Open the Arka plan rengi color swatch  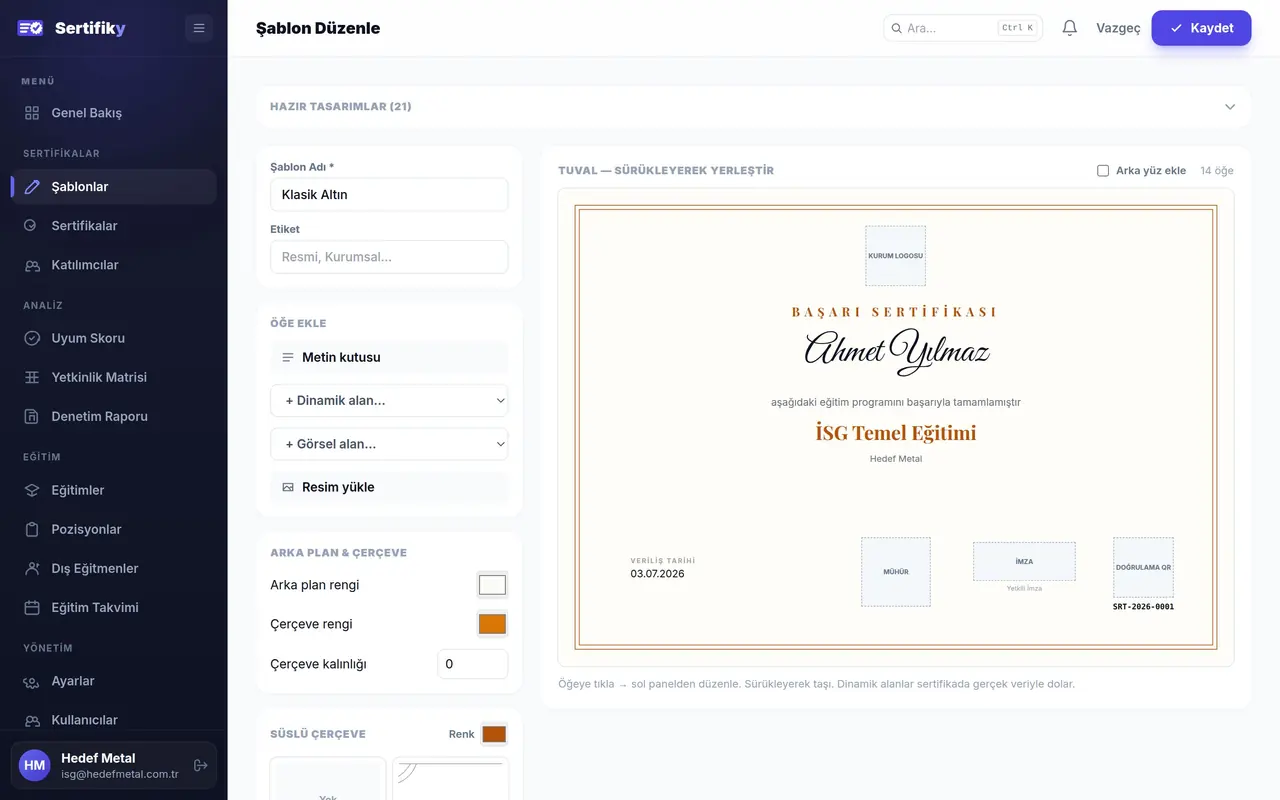(492, 585)
